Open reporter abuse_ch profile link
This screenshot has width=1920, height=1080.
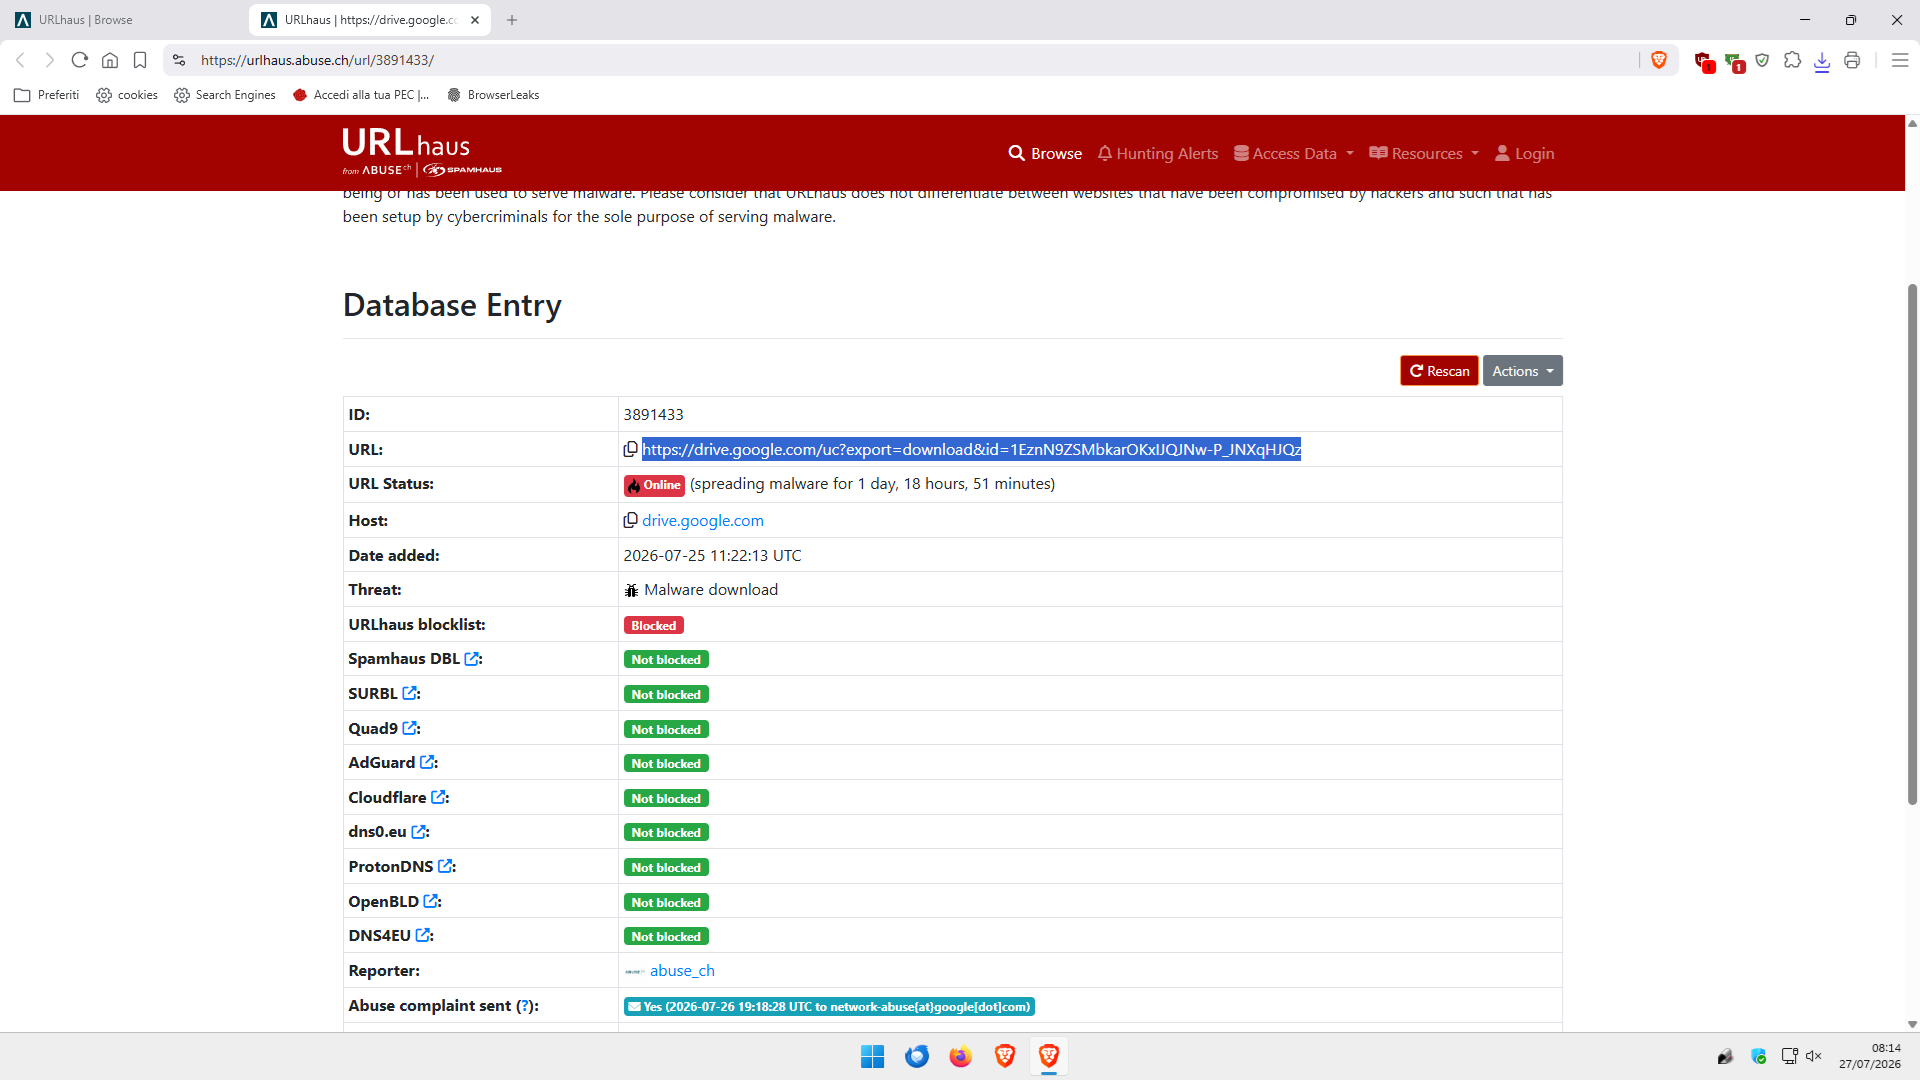(682, 971)
